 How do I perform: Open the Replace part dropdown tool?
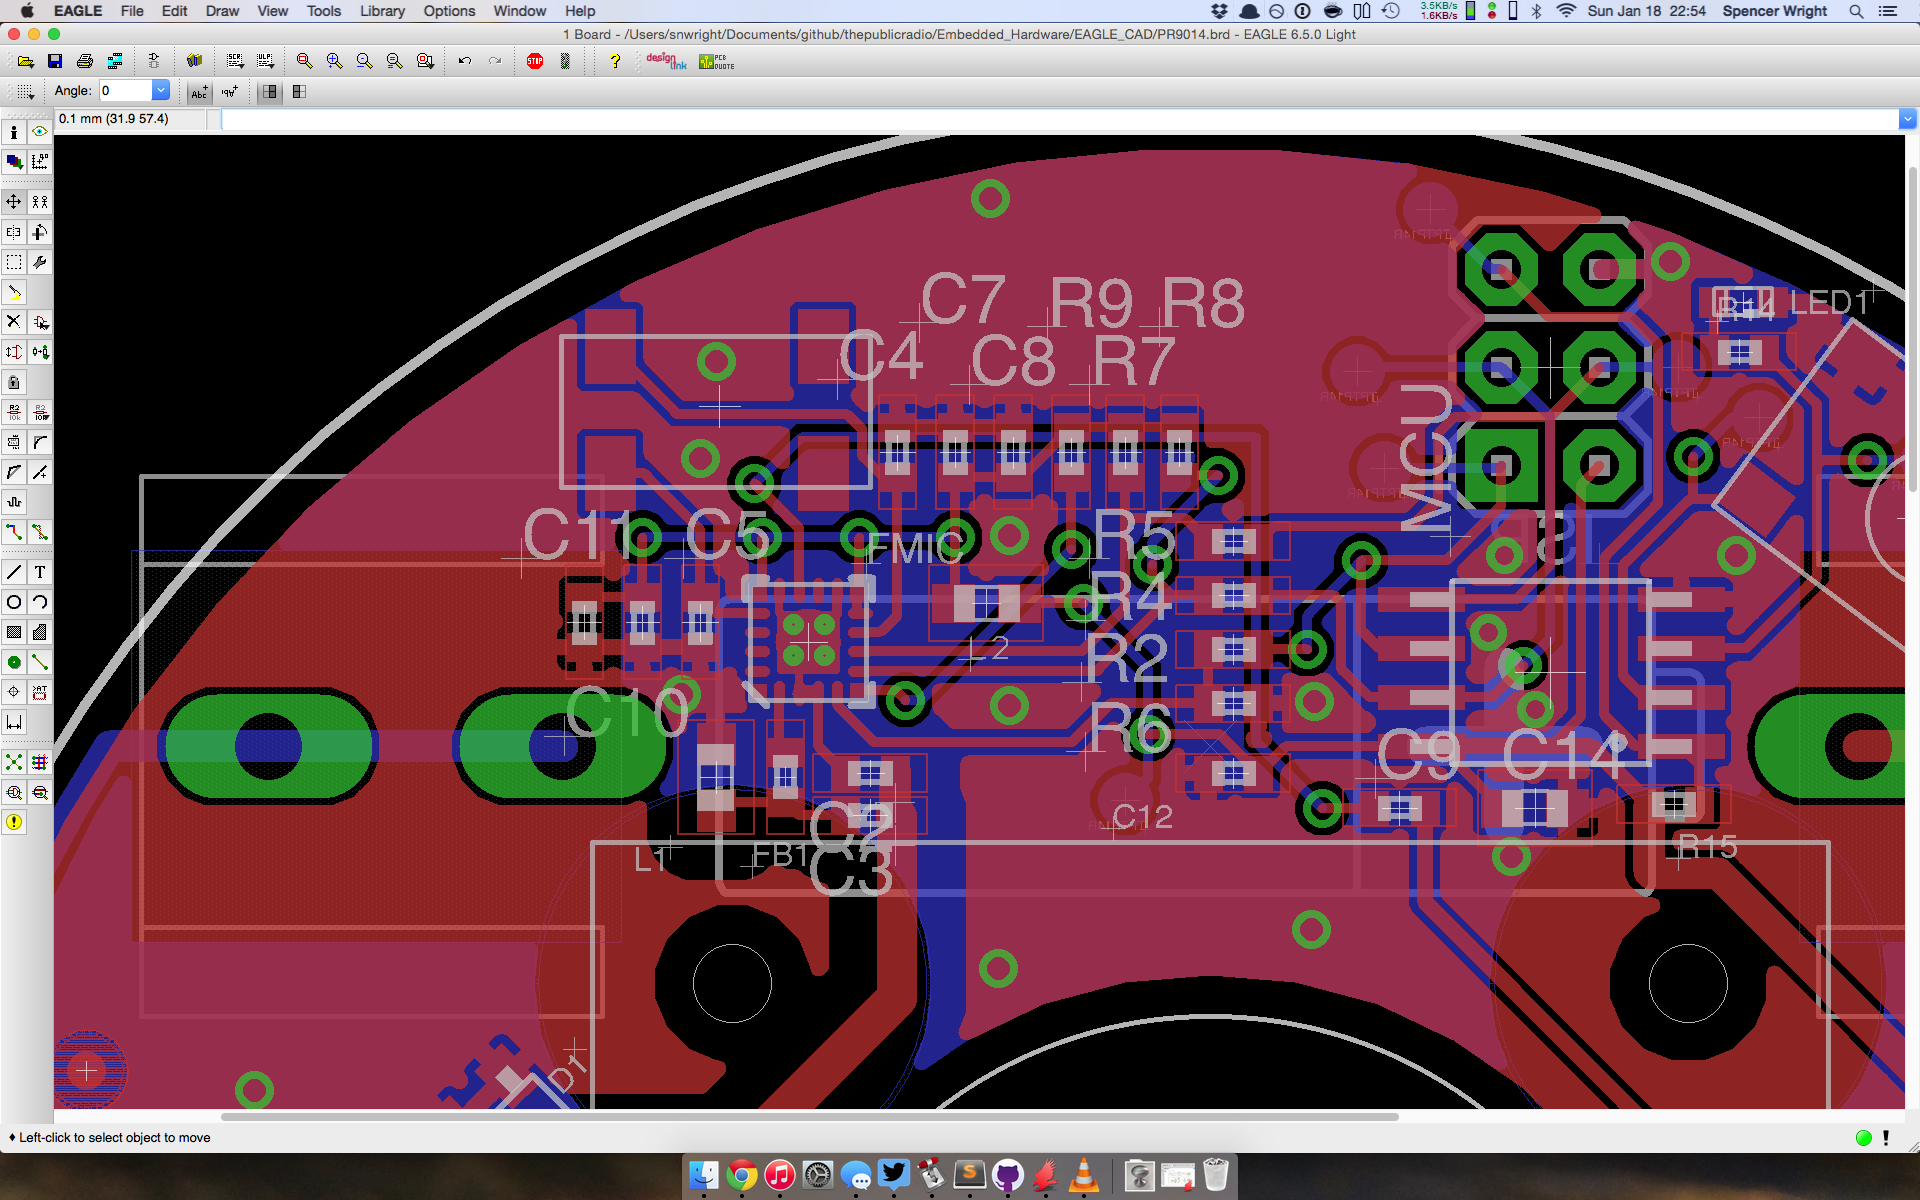[40, 352]
